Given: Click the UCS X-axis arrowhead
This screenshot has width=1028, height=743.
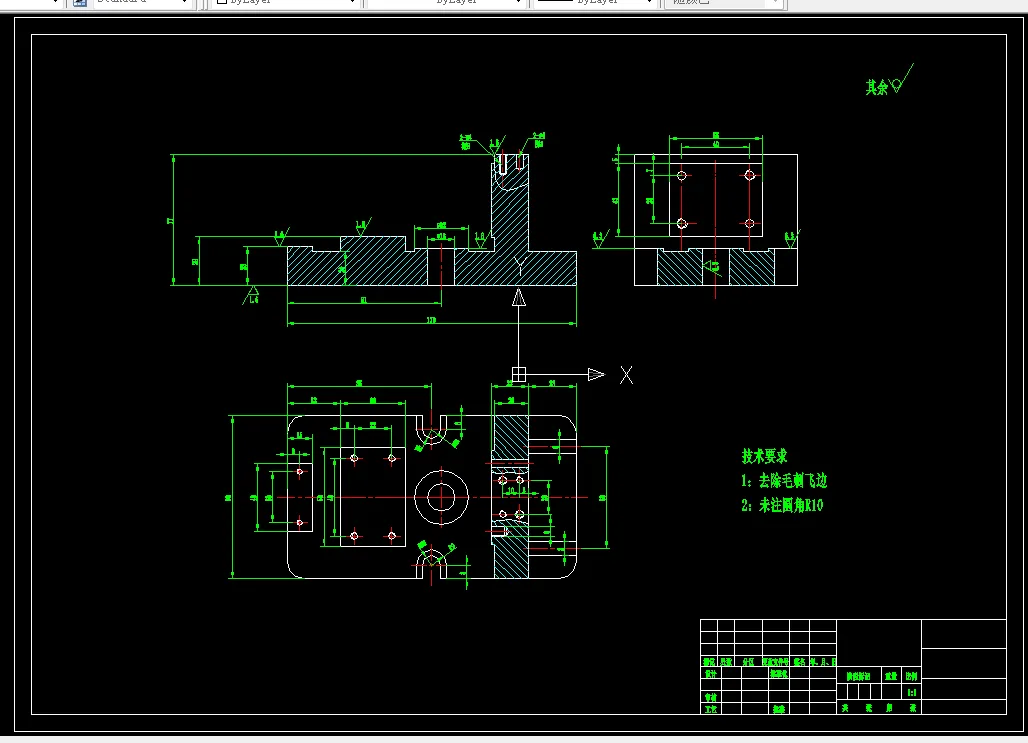Looking at the screenshot, I should pyautogui.click(x=596, y=374).
